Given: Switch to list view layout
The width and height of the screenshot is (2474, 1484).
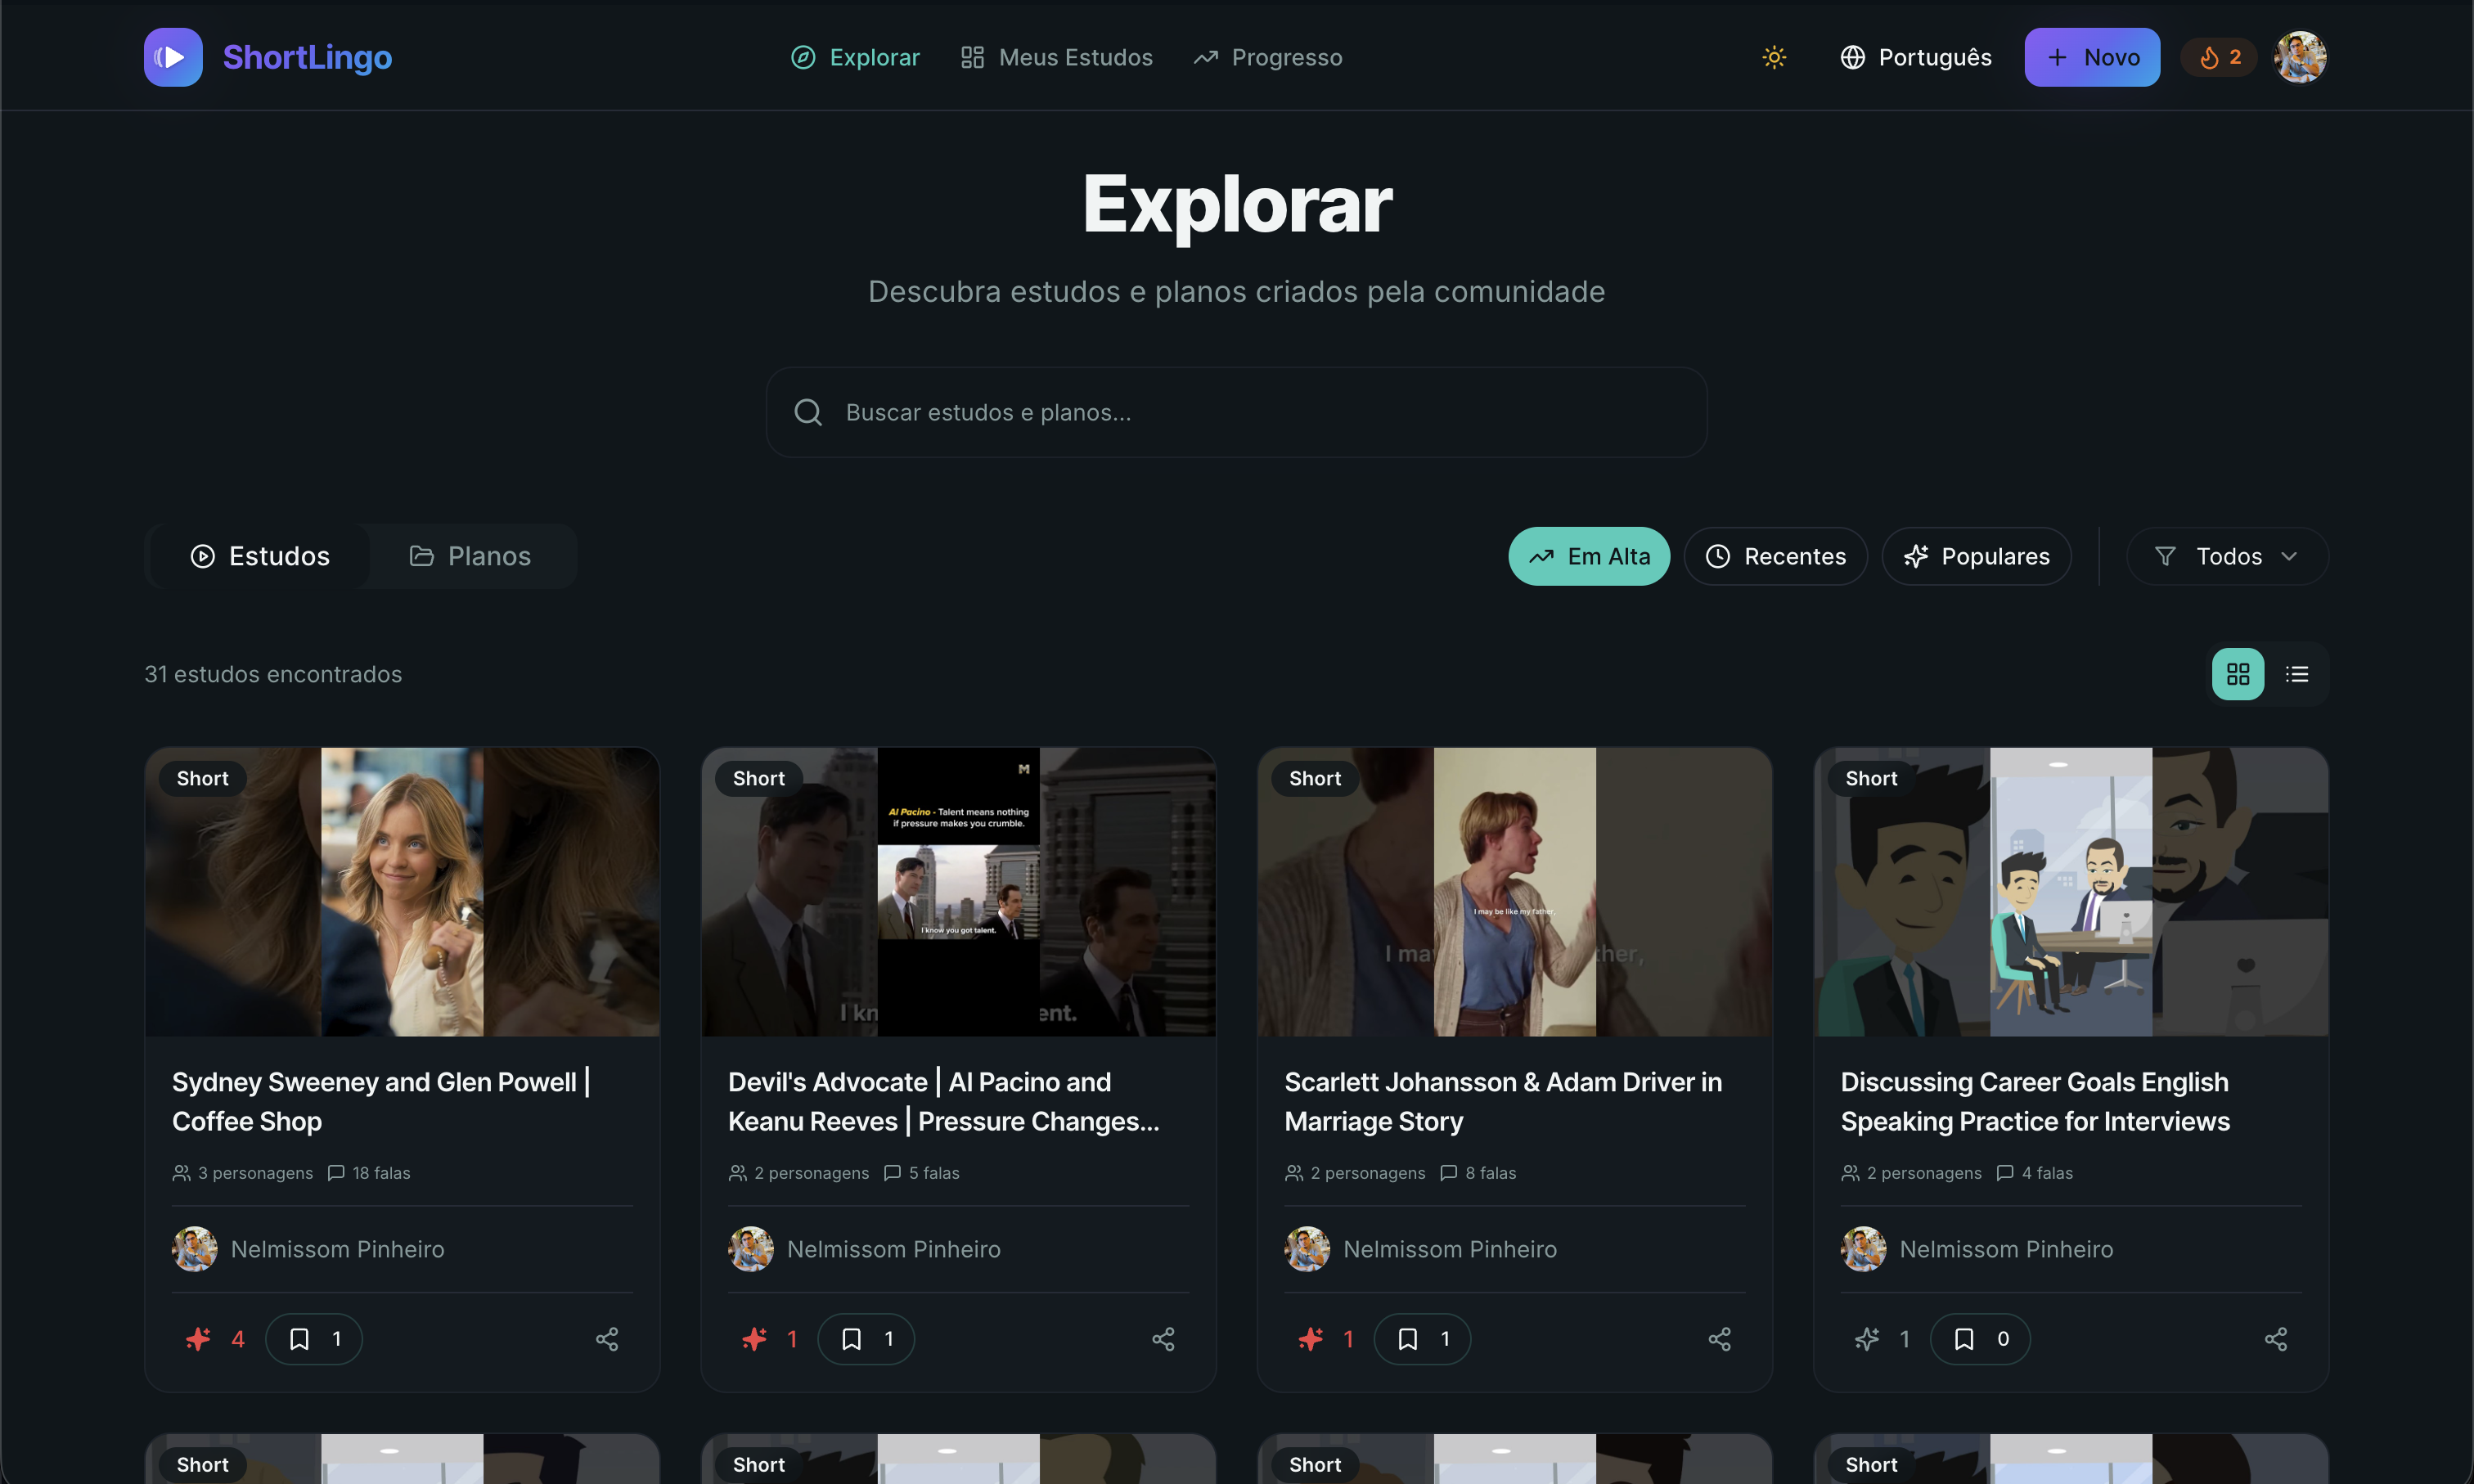Looking at the screenshot, I should (2296, 674).
